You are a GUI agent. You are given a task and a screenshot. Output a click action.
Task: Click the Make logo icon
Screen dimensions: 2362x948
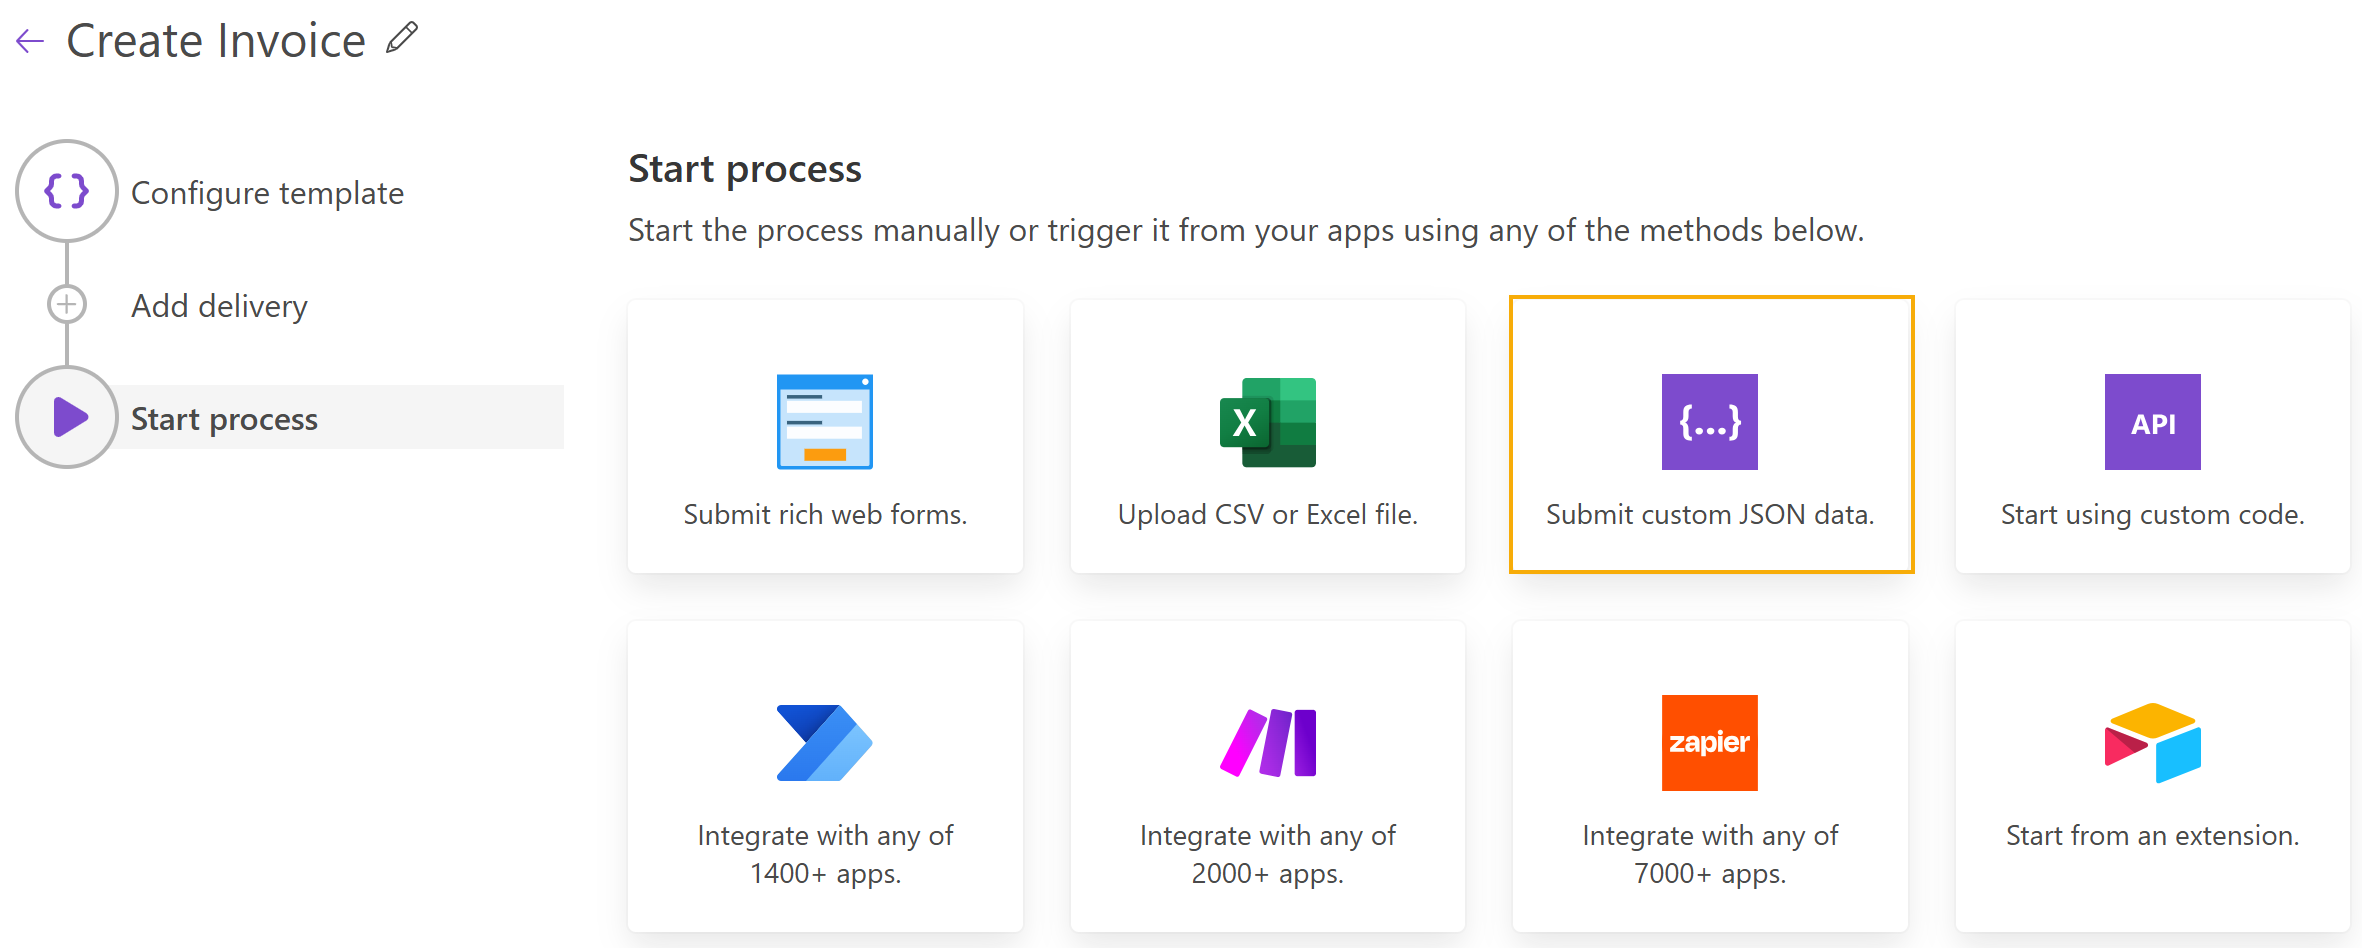point(1268,743)
